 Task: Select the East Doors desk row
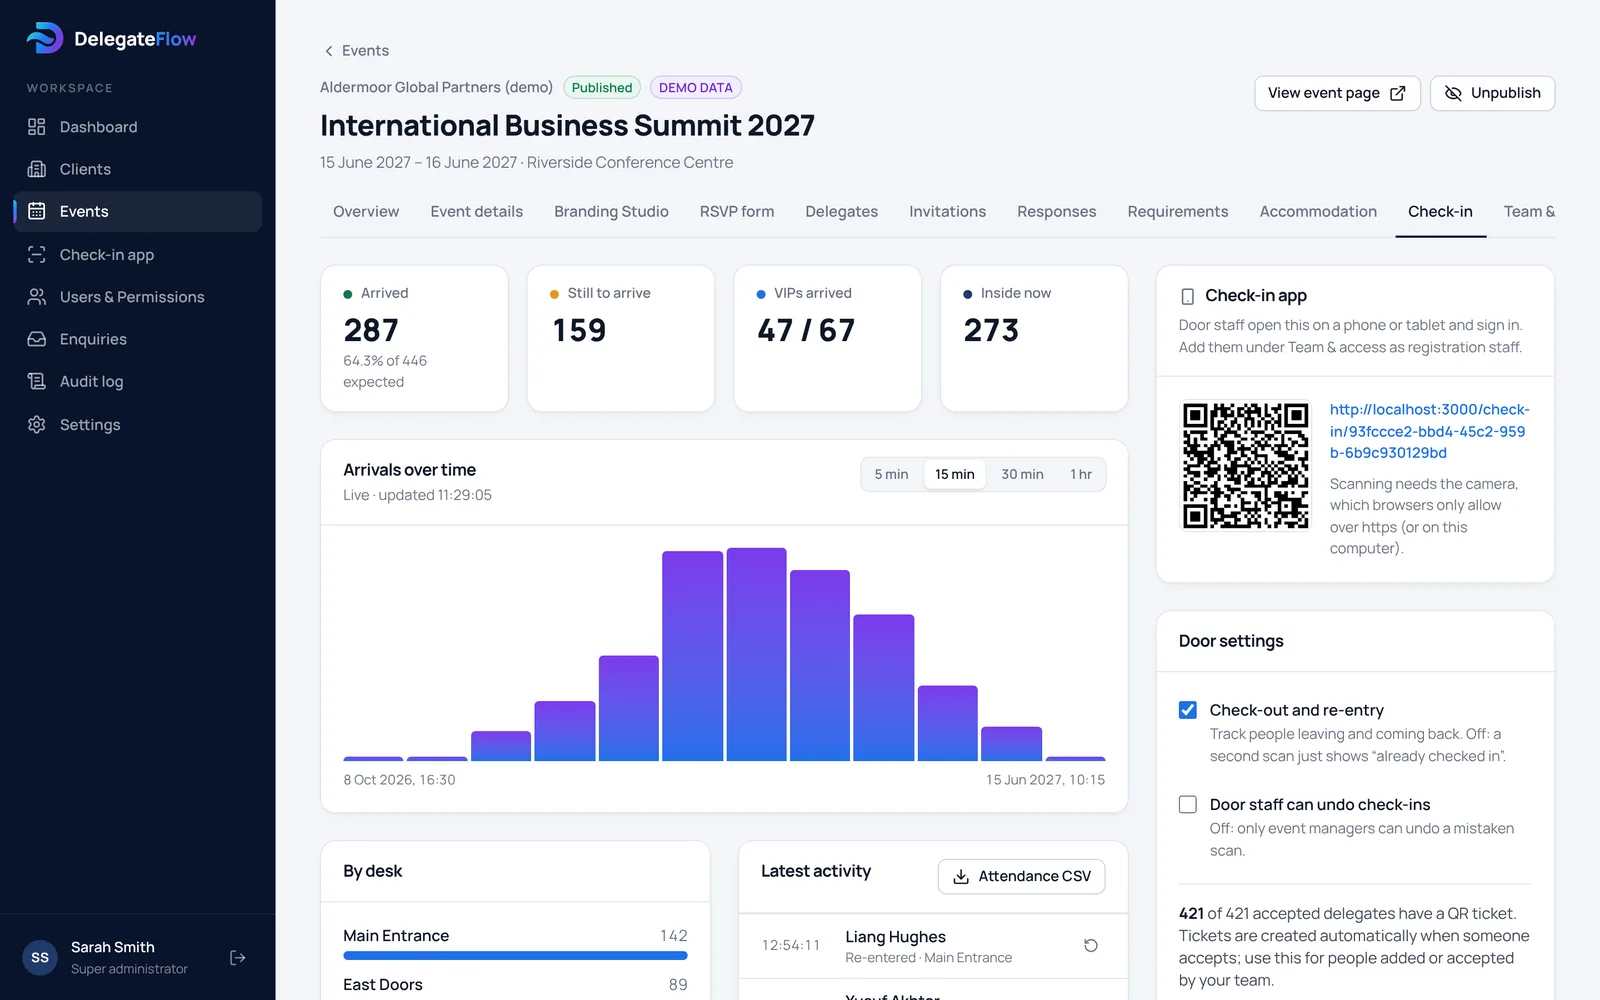pyautogui.click(x=515, y=985)
